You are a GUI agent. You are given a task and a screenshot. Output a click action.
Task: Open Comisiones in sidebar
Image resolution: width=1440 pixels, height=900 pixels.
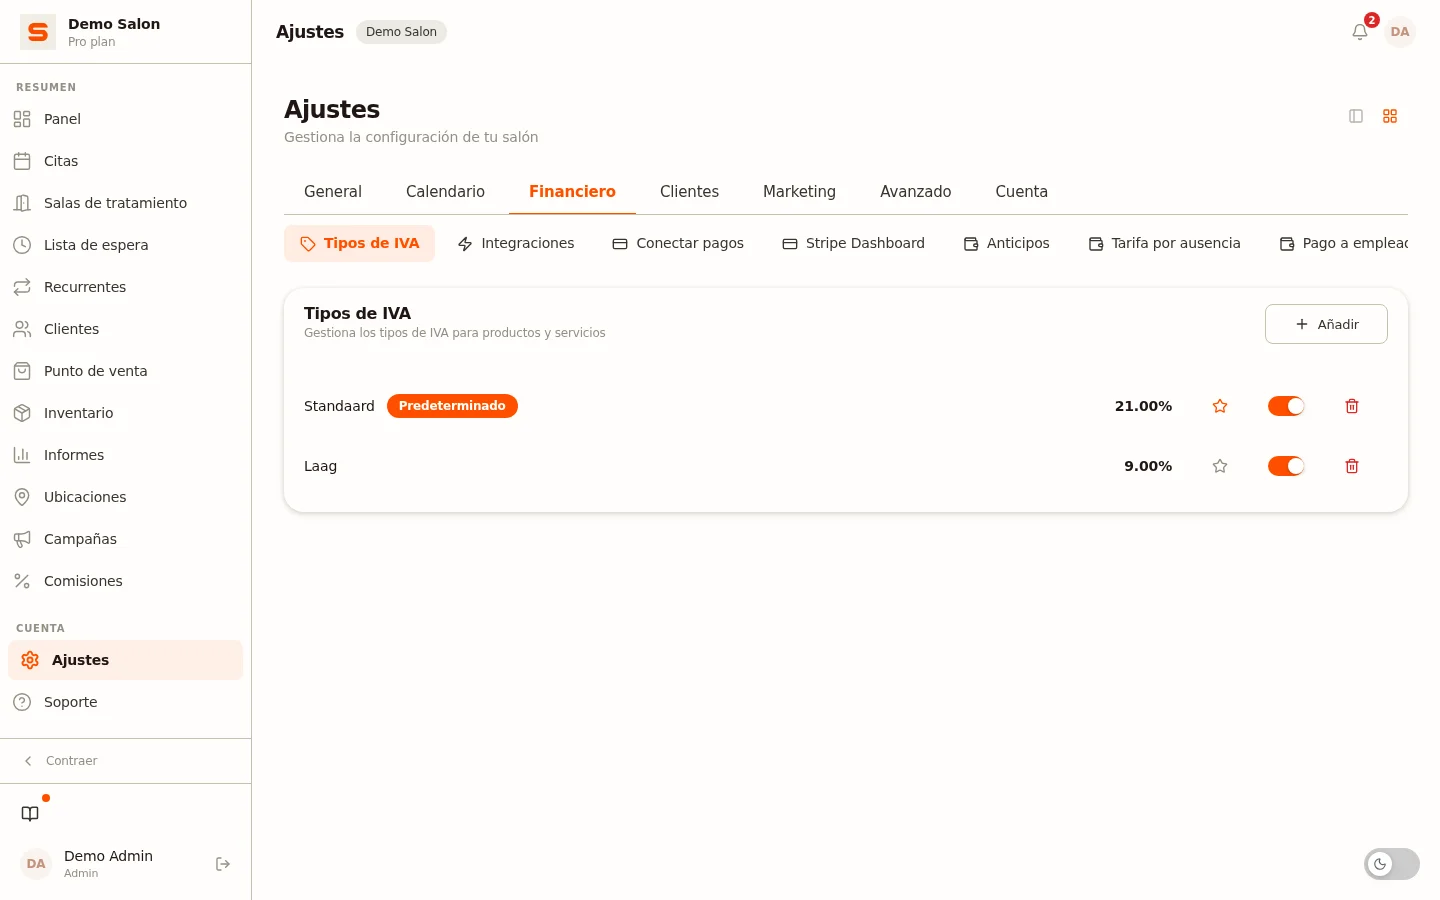pos(126,581)
